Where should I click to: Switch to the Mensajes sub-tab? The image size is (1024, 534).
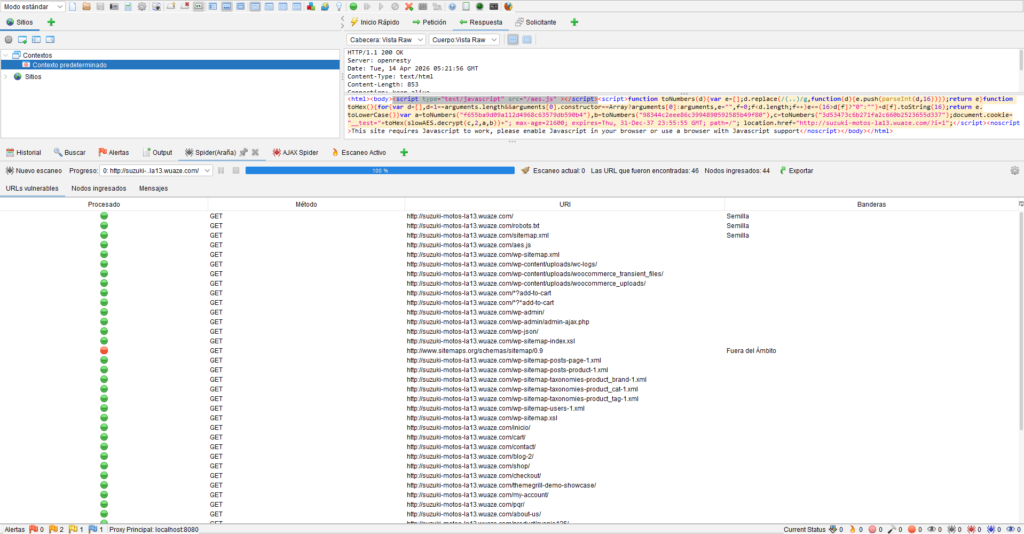153,189
